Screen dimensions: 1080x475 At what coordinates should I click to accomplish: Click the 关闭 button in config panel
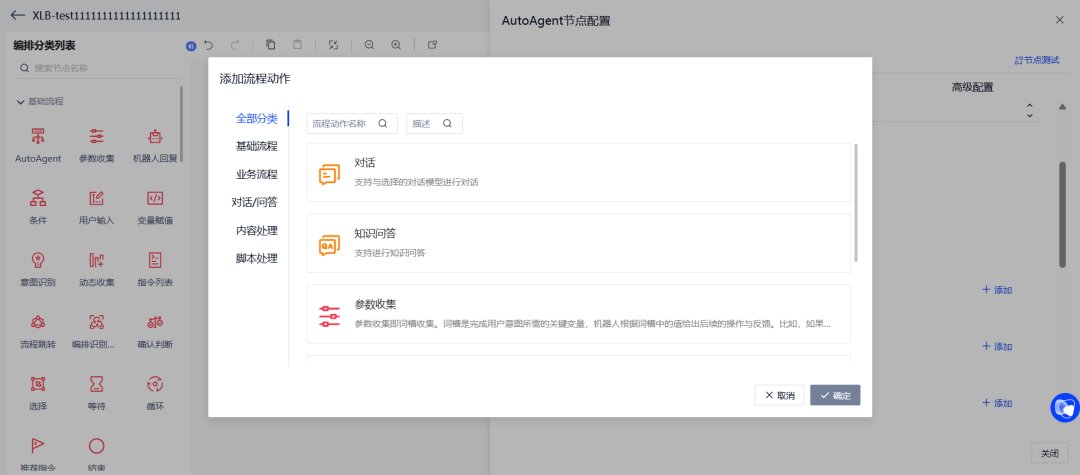(1050, 453)
